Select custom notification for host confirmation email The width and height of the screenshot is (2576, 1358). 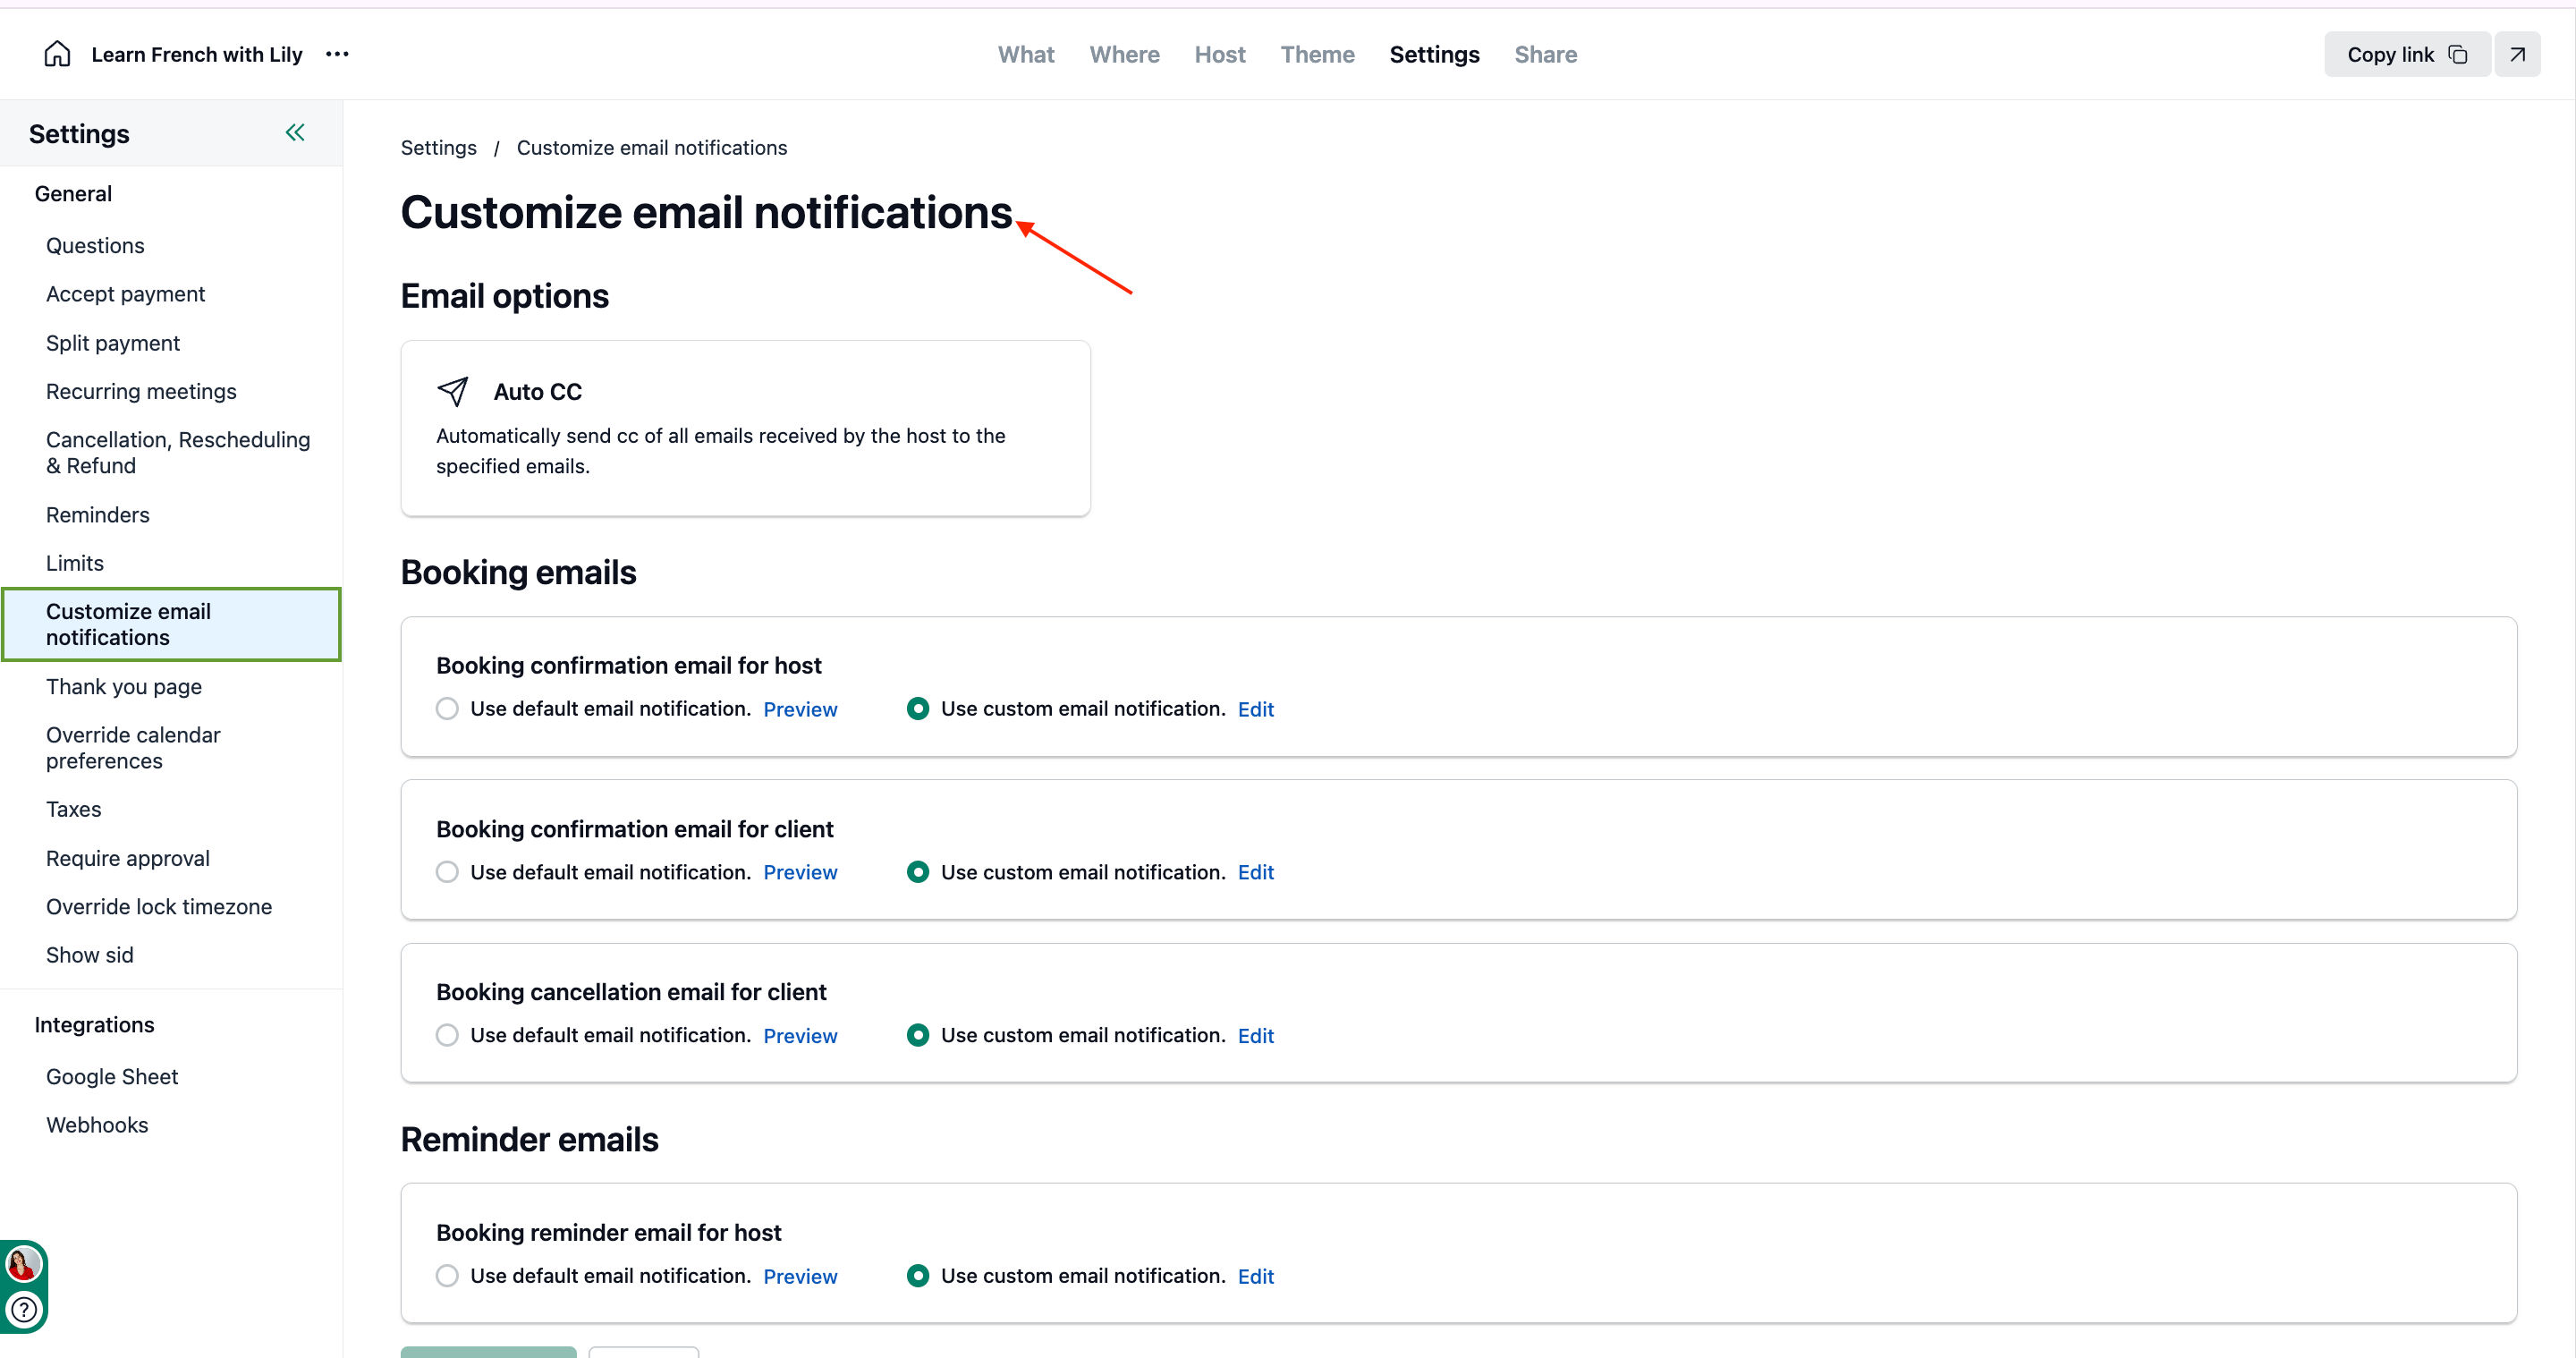click(x=917, y=708)
